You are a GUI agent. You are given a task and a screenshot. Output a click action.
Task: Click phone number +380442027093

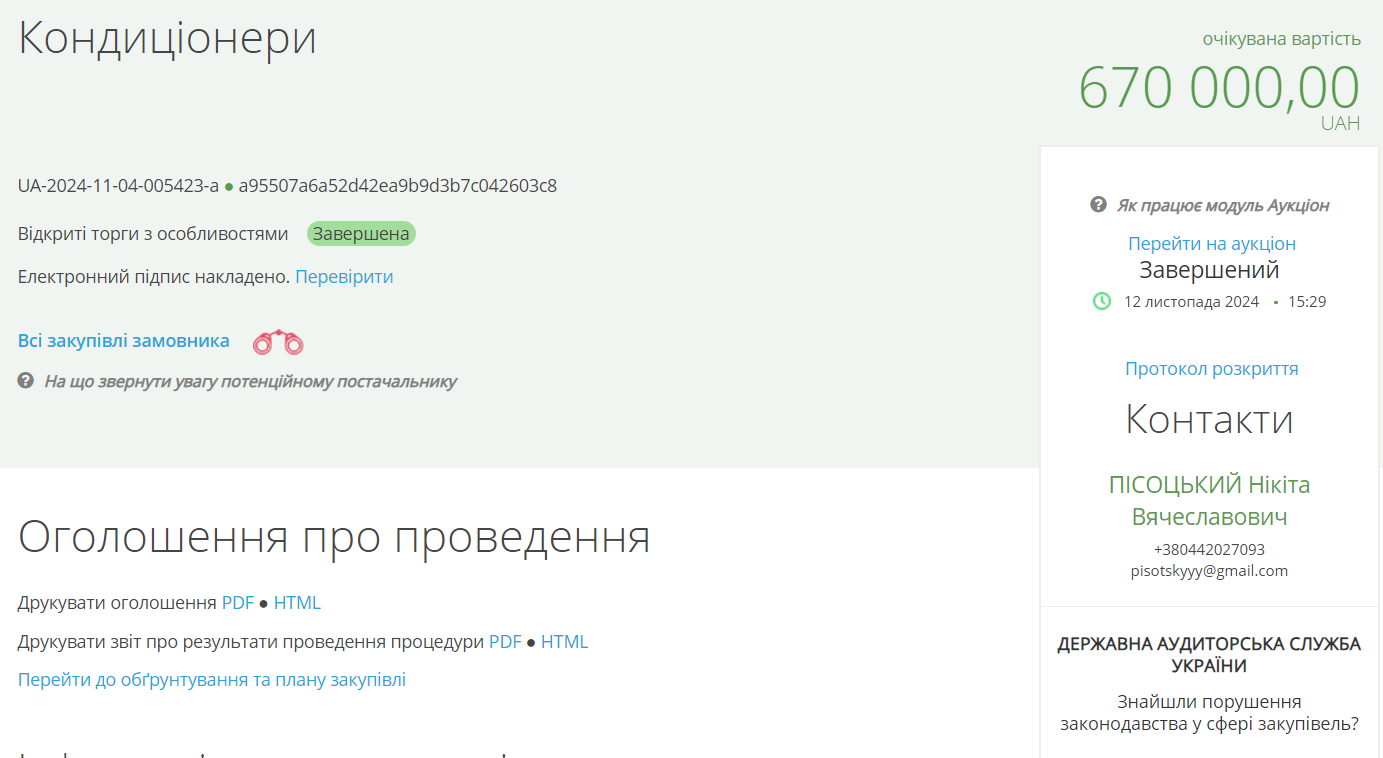(x=1209, y=549)
